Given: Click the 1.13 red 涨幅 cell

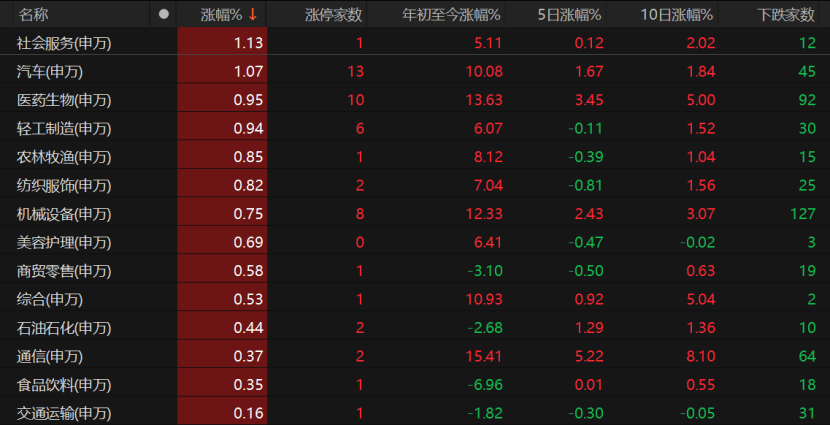Looking at the screenshot, I should point(248,43).
